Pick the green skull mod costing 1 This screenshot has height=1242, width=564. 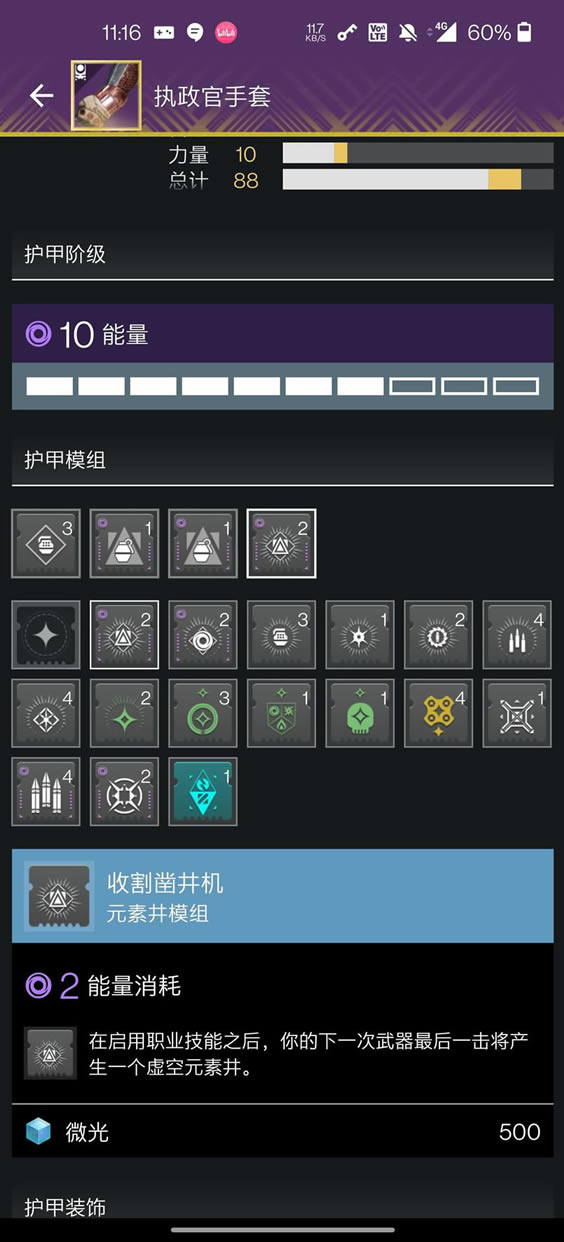coord(360,713)
